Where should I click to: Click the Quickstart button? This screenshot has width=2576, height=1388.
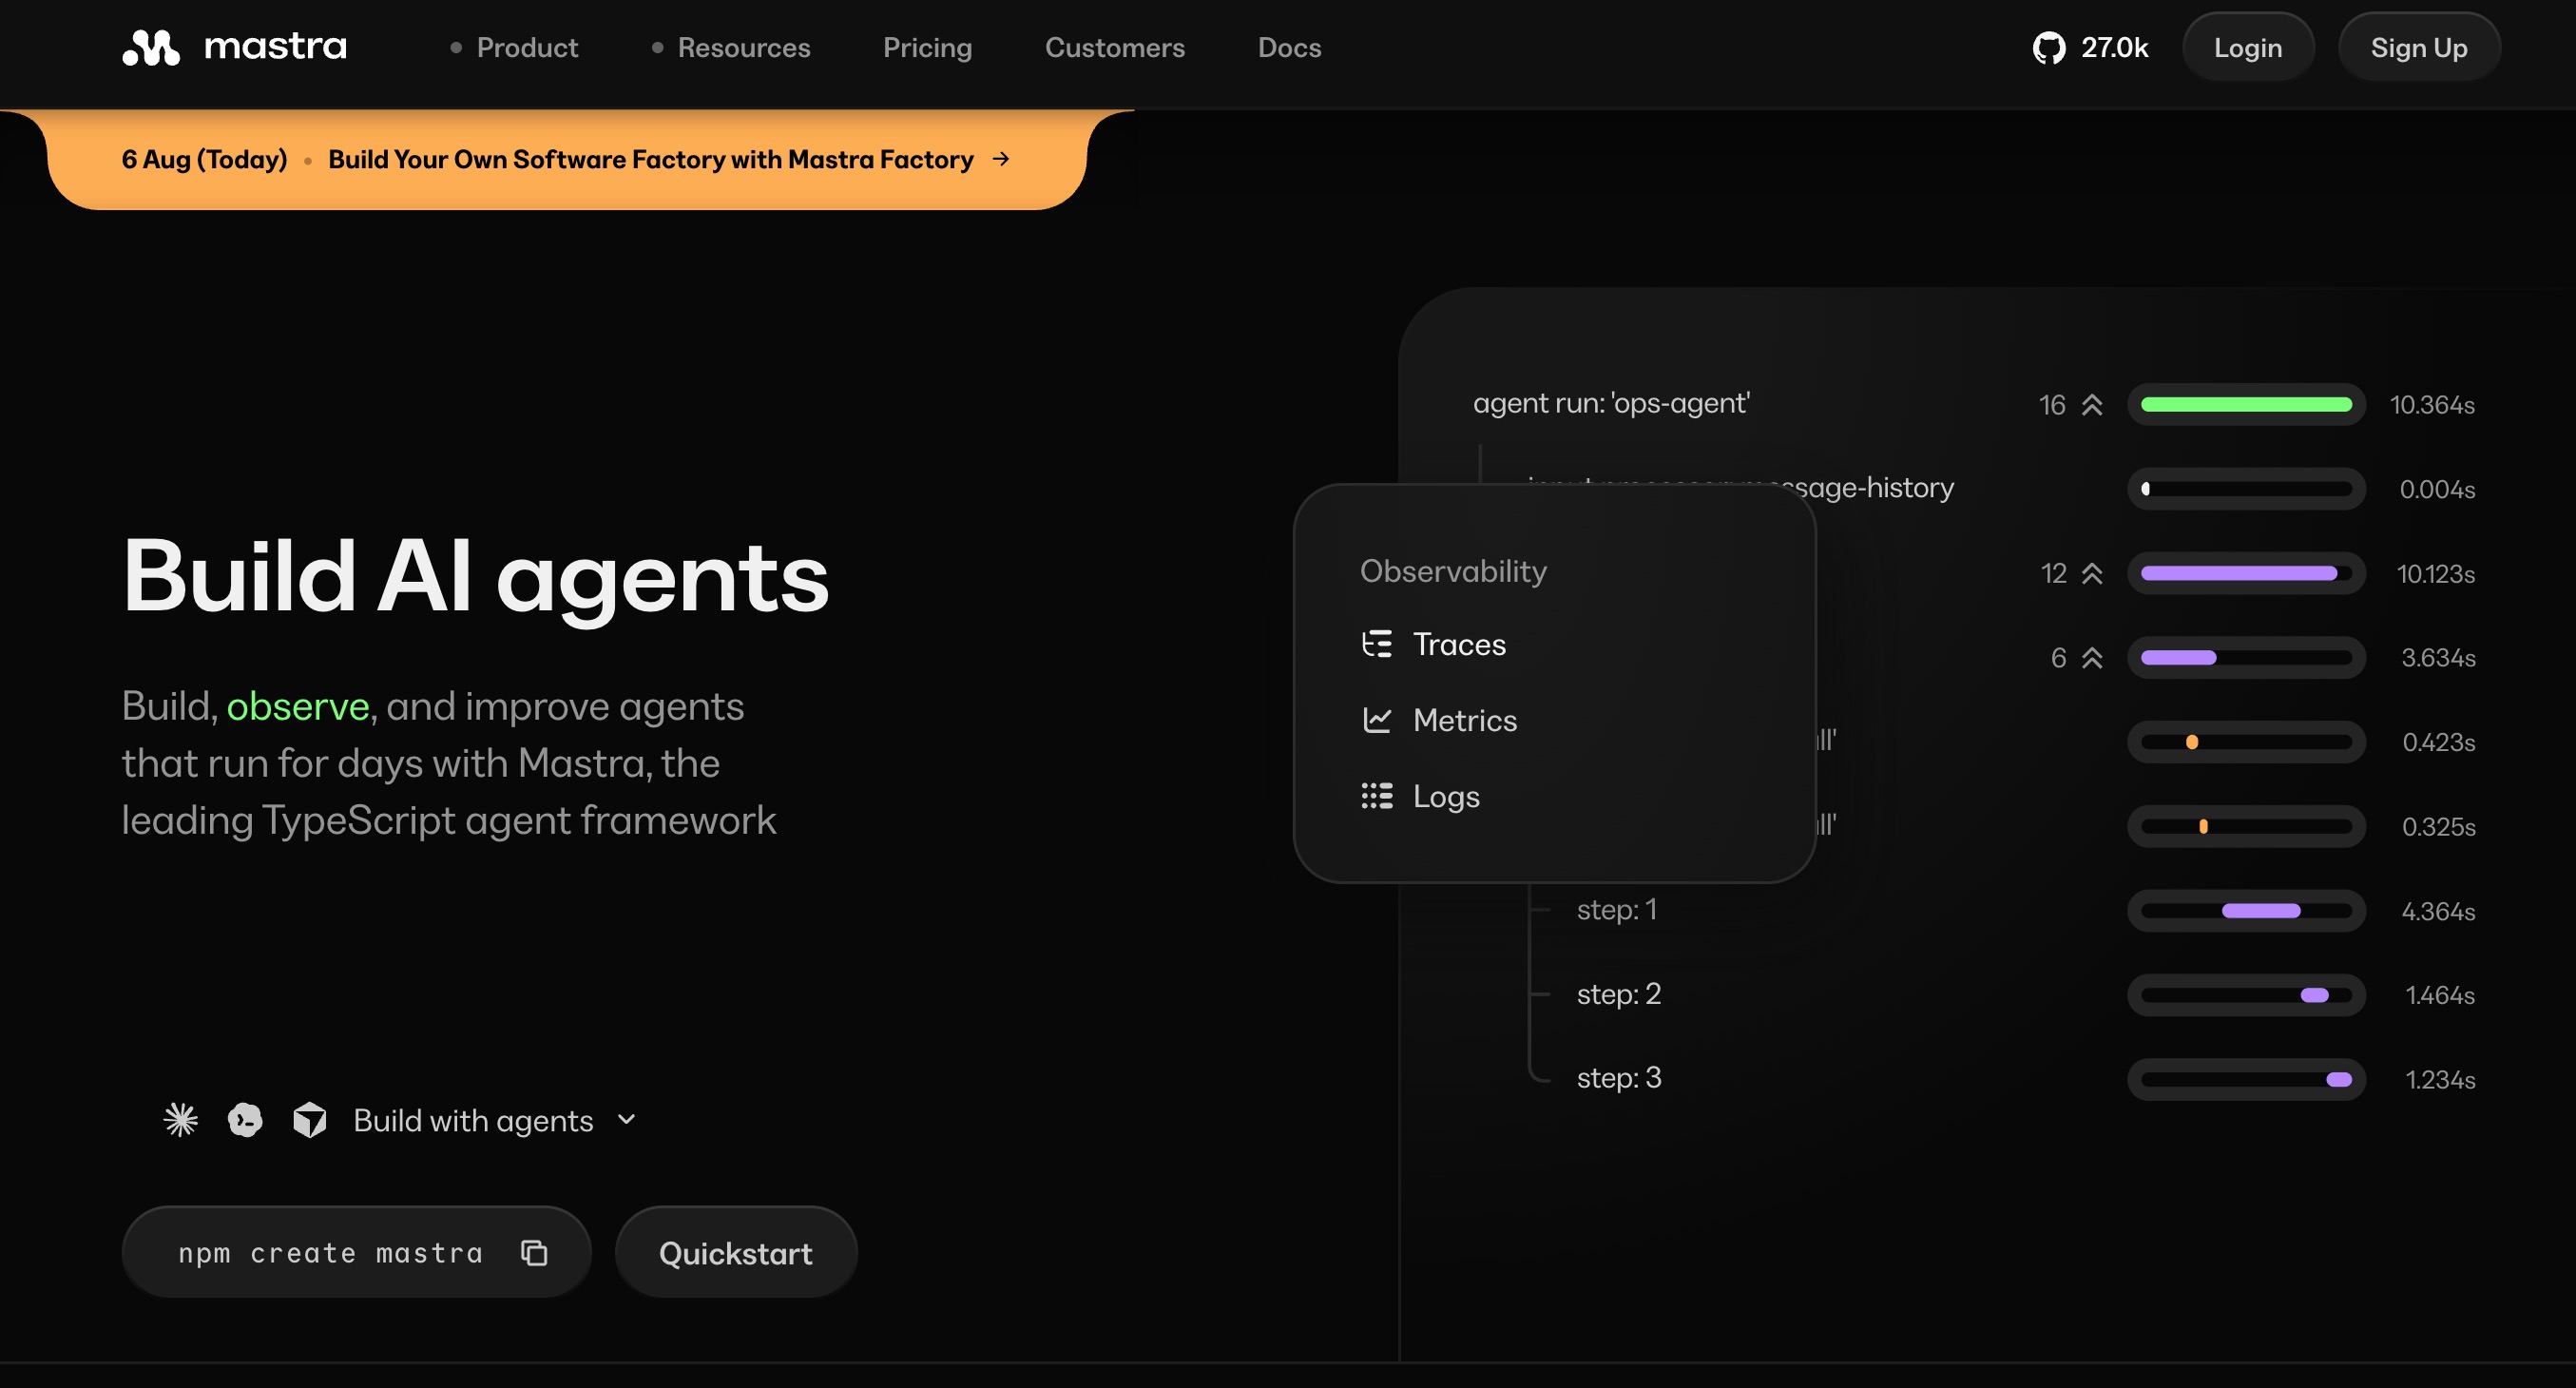point(736,1252)
